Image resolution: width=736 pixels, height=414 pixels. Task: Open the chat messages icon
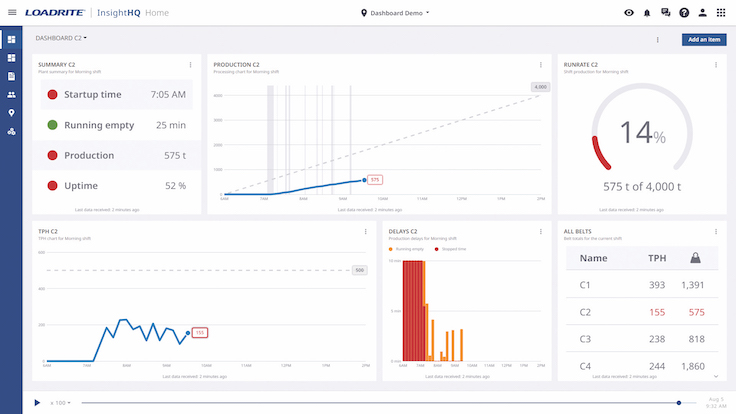tap(666, 13)
